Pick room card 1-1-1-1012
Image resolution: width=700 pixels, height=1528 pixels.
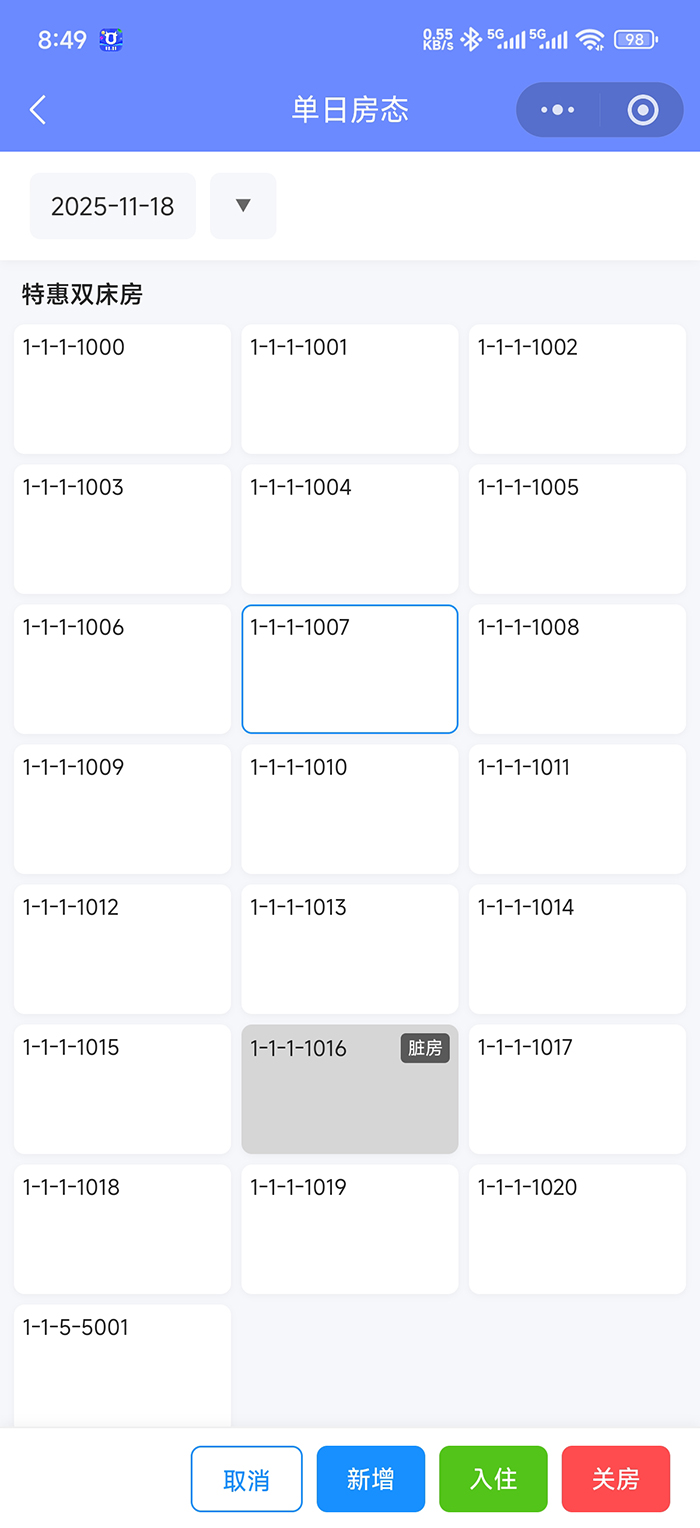coord(122,949)
